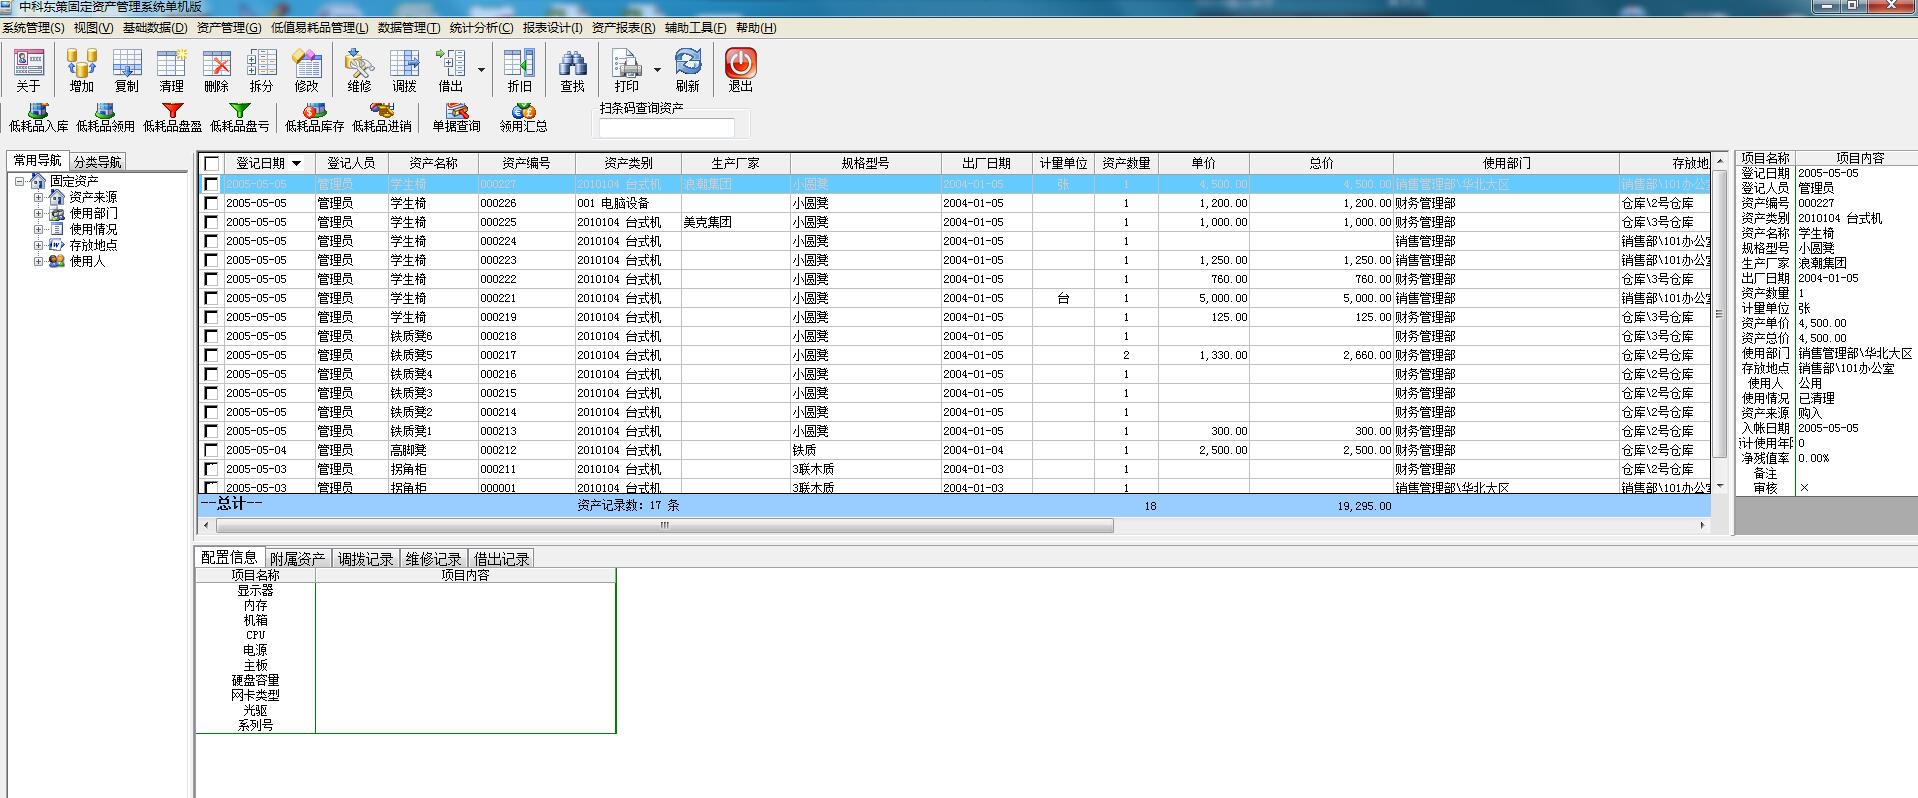Click the 登记日期 column header to sort

[260, 163]
